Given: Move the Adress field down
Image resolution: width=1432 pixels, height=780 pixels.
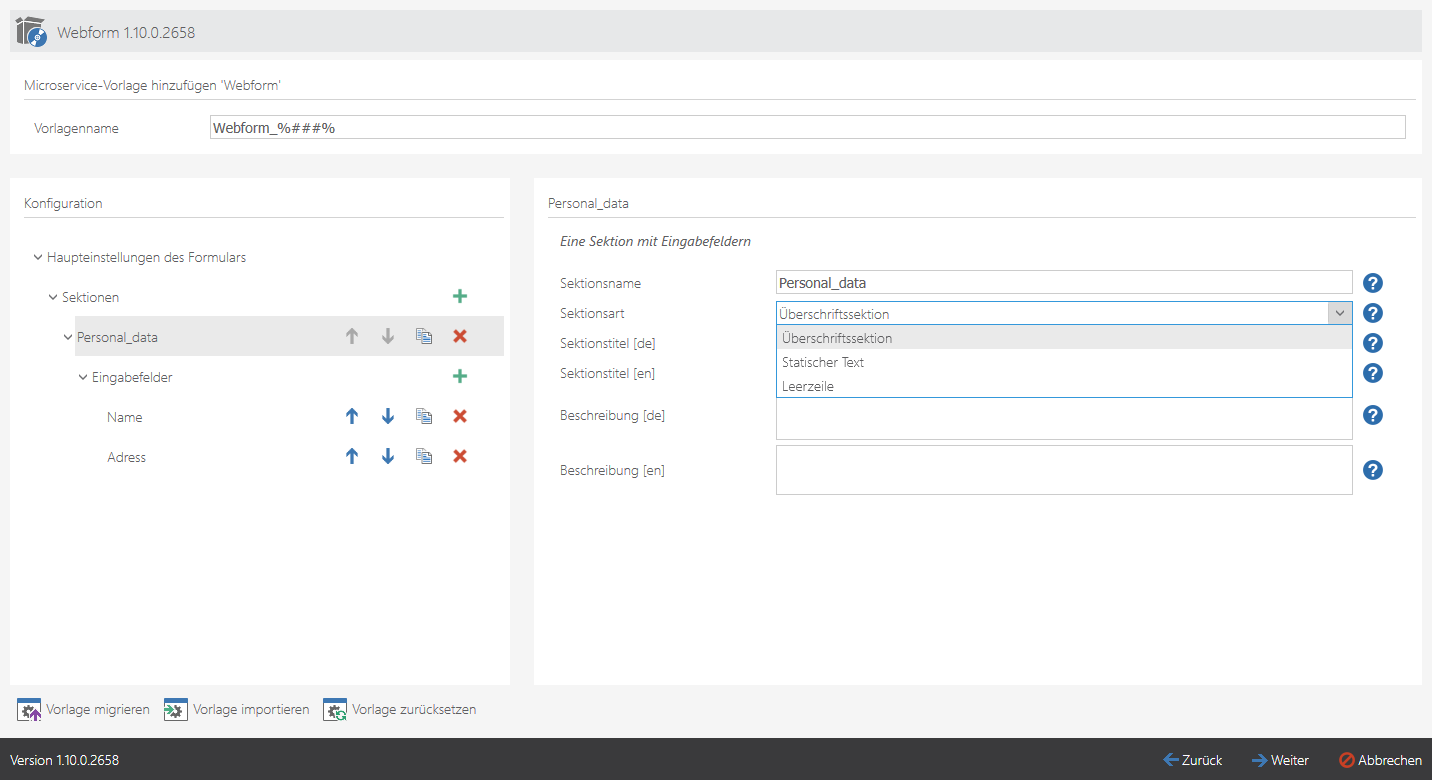Looking at the screenshot, I should (x=388, y=457).
